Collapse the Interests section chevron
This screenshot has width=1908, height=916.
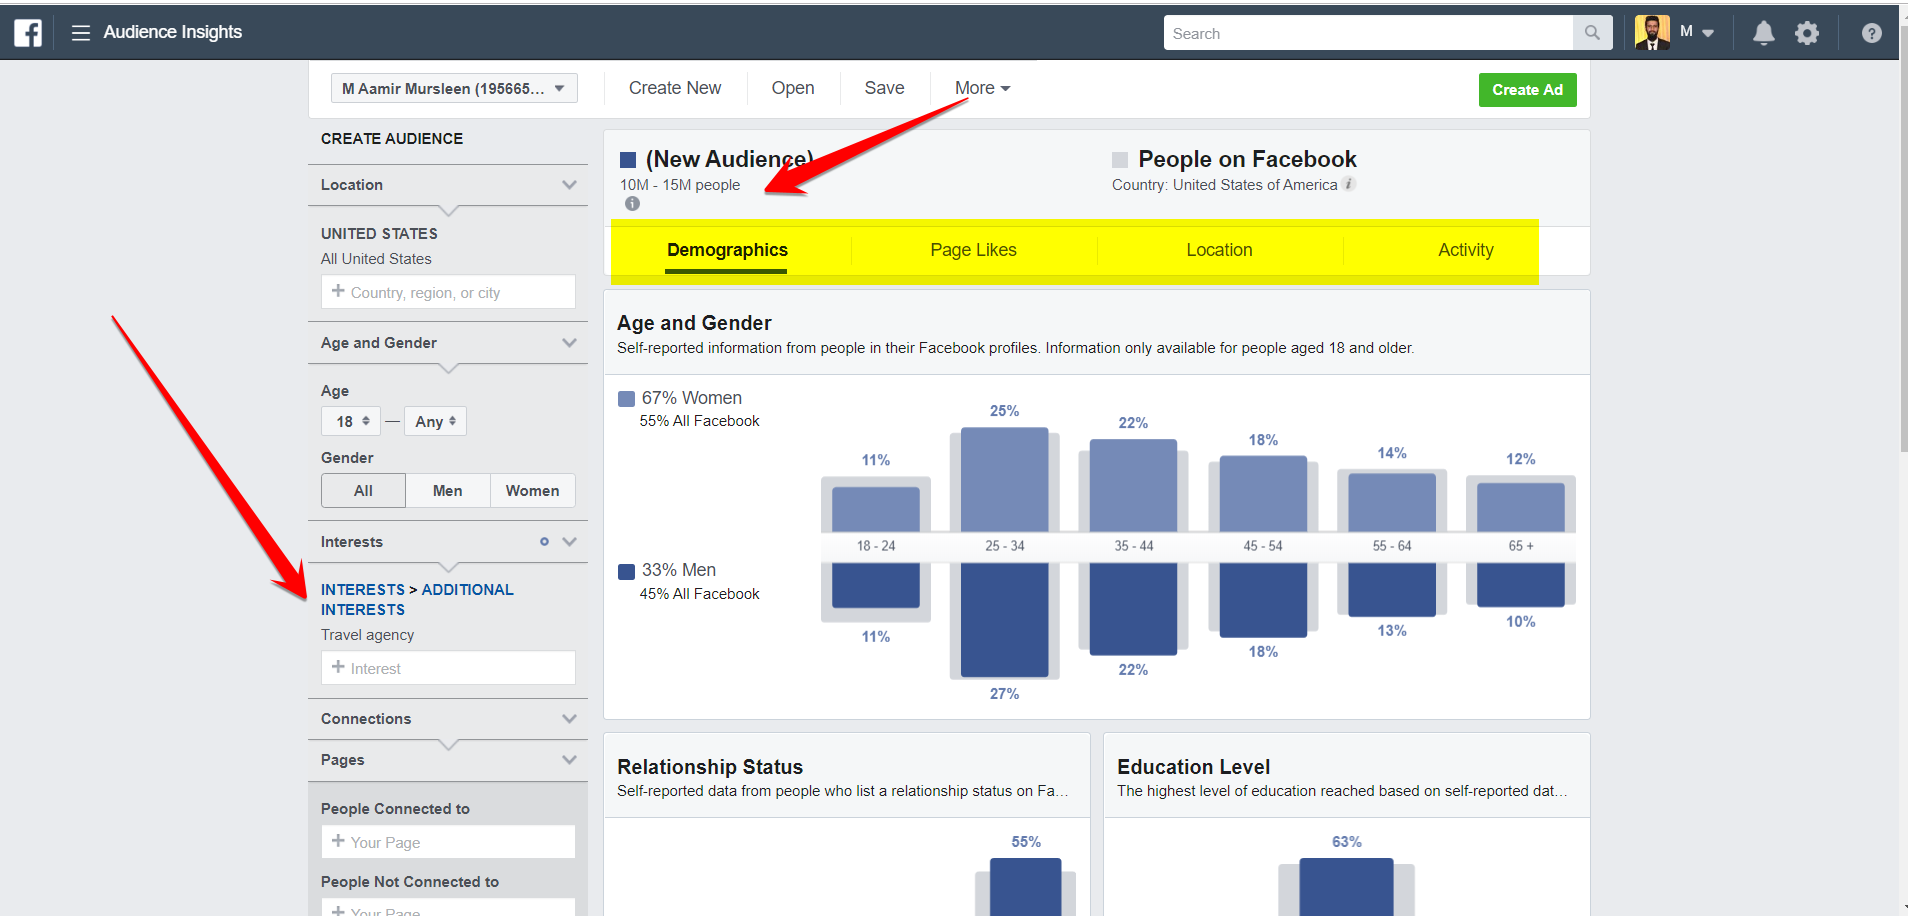[570, 542]
